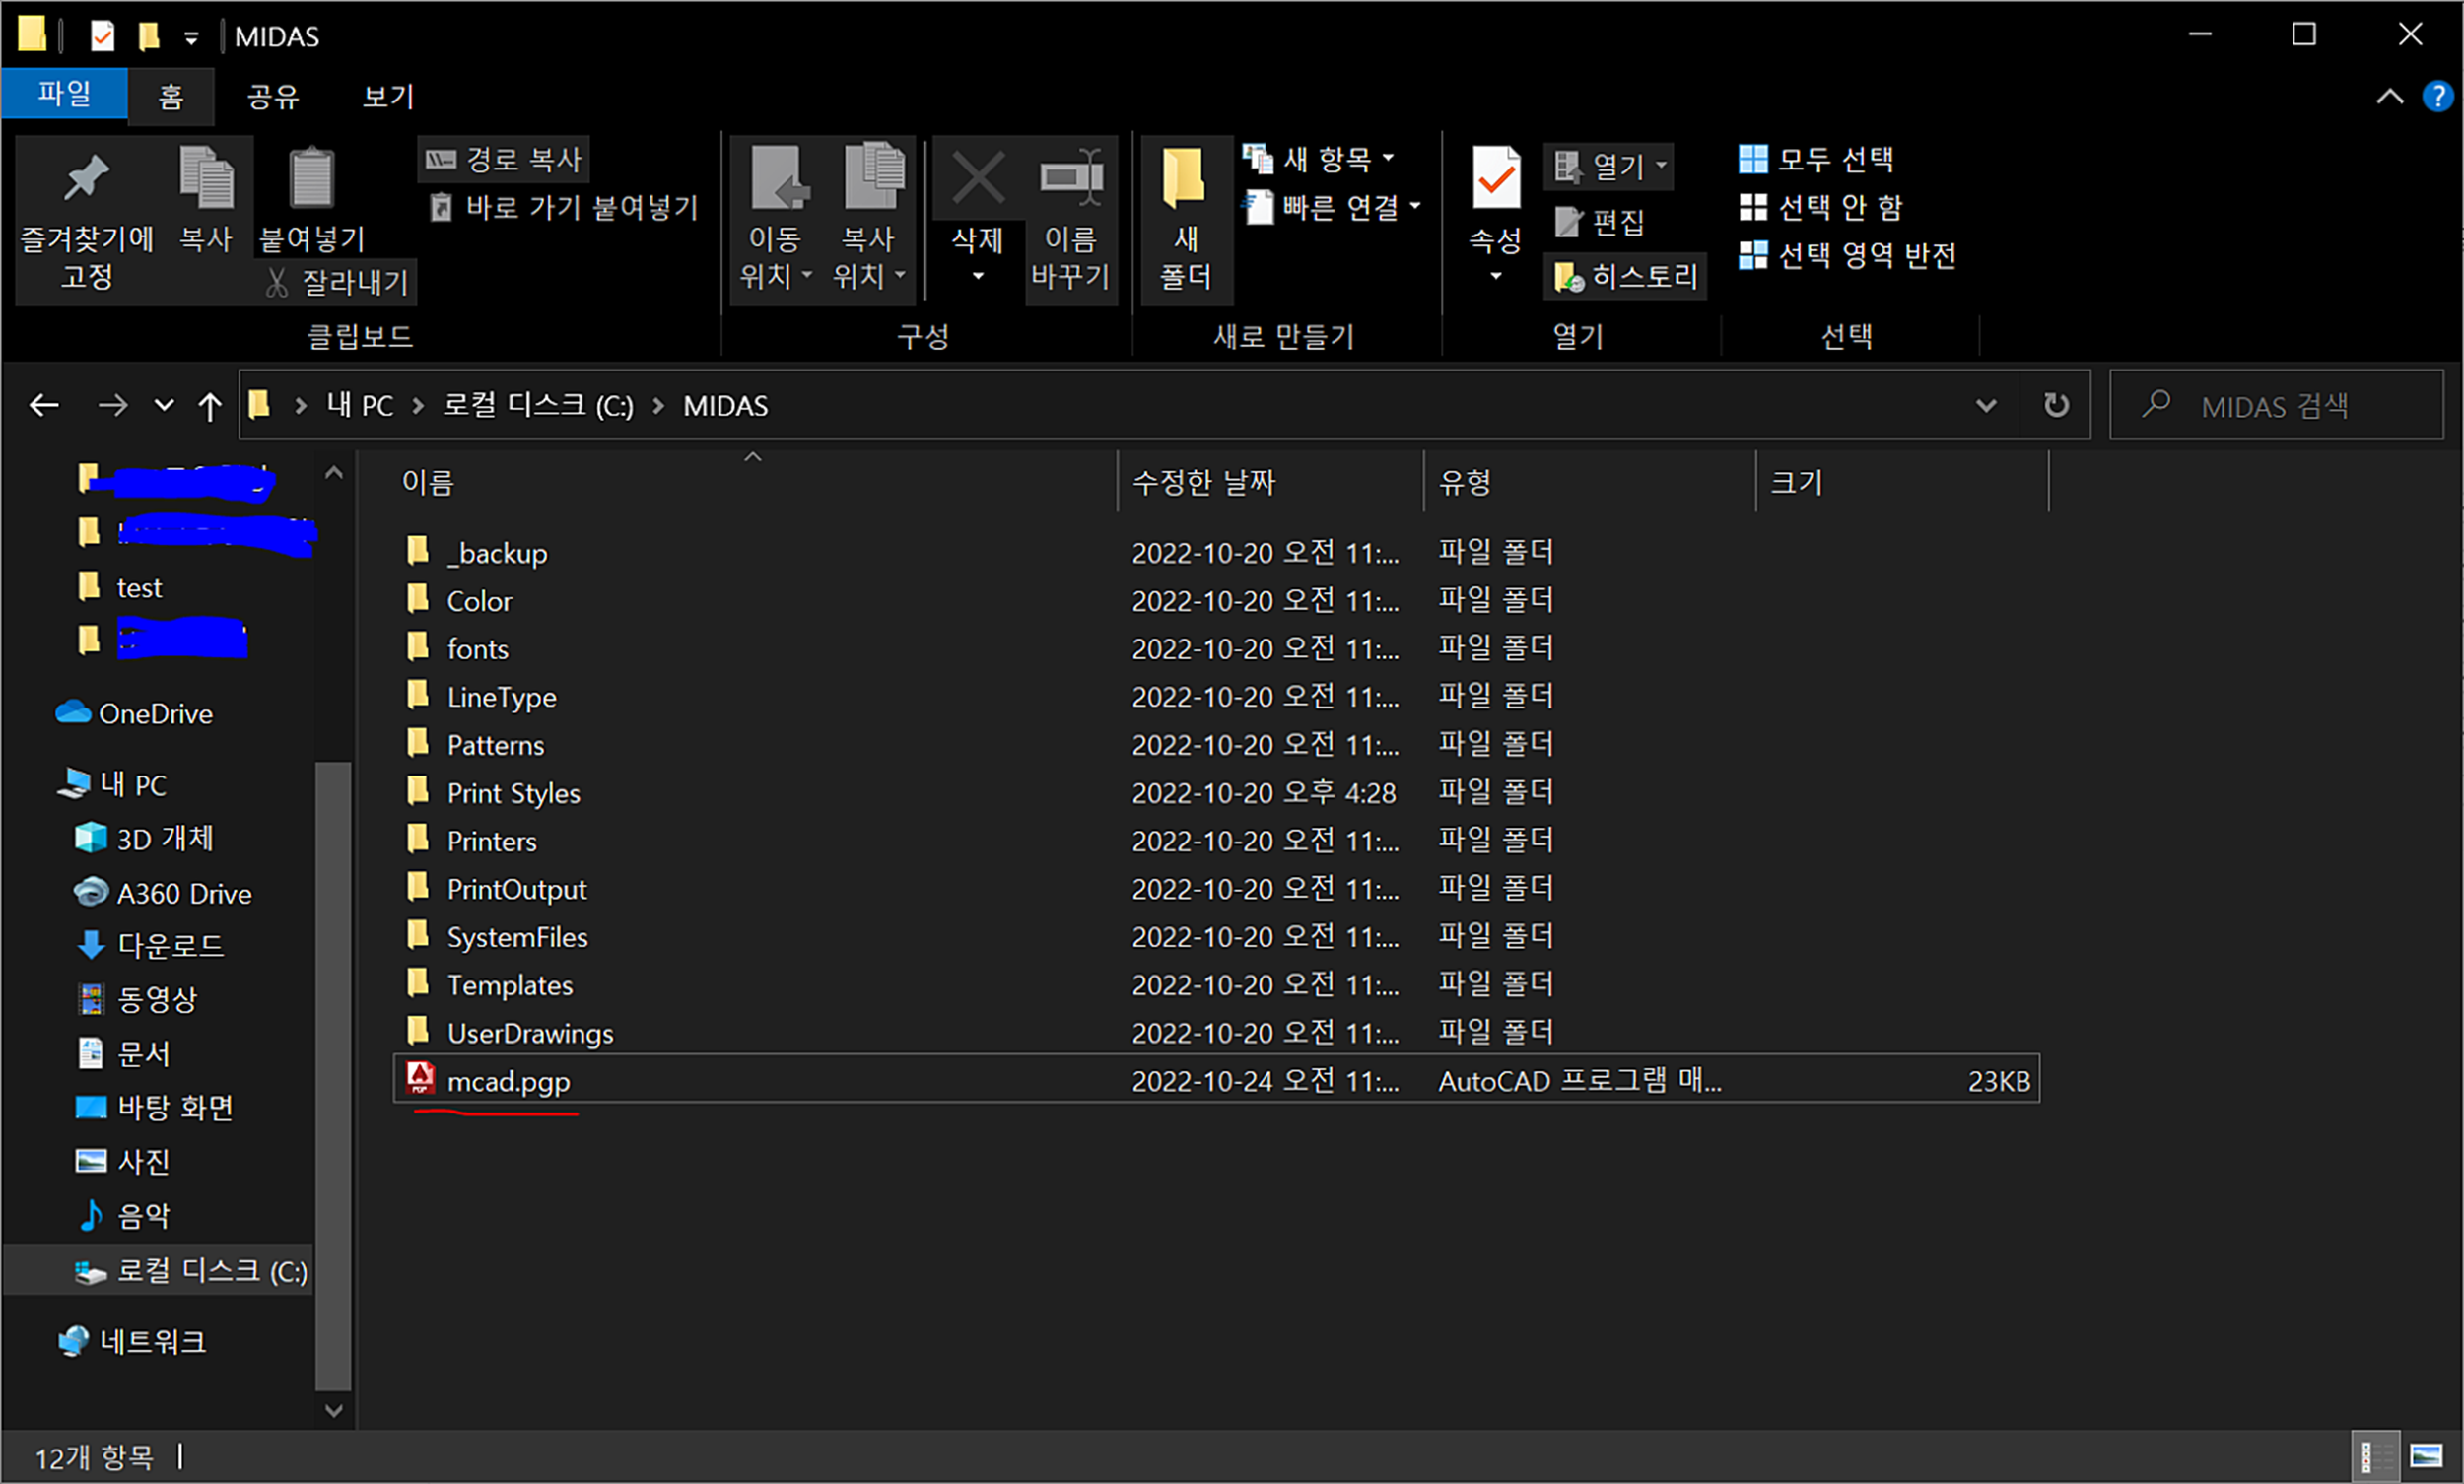This screenshot has width=2464, height=1484.
Task: Click the Paste (붙여넣기) clipboard icon
Action: pyautogui.click(x=311, y=178)
